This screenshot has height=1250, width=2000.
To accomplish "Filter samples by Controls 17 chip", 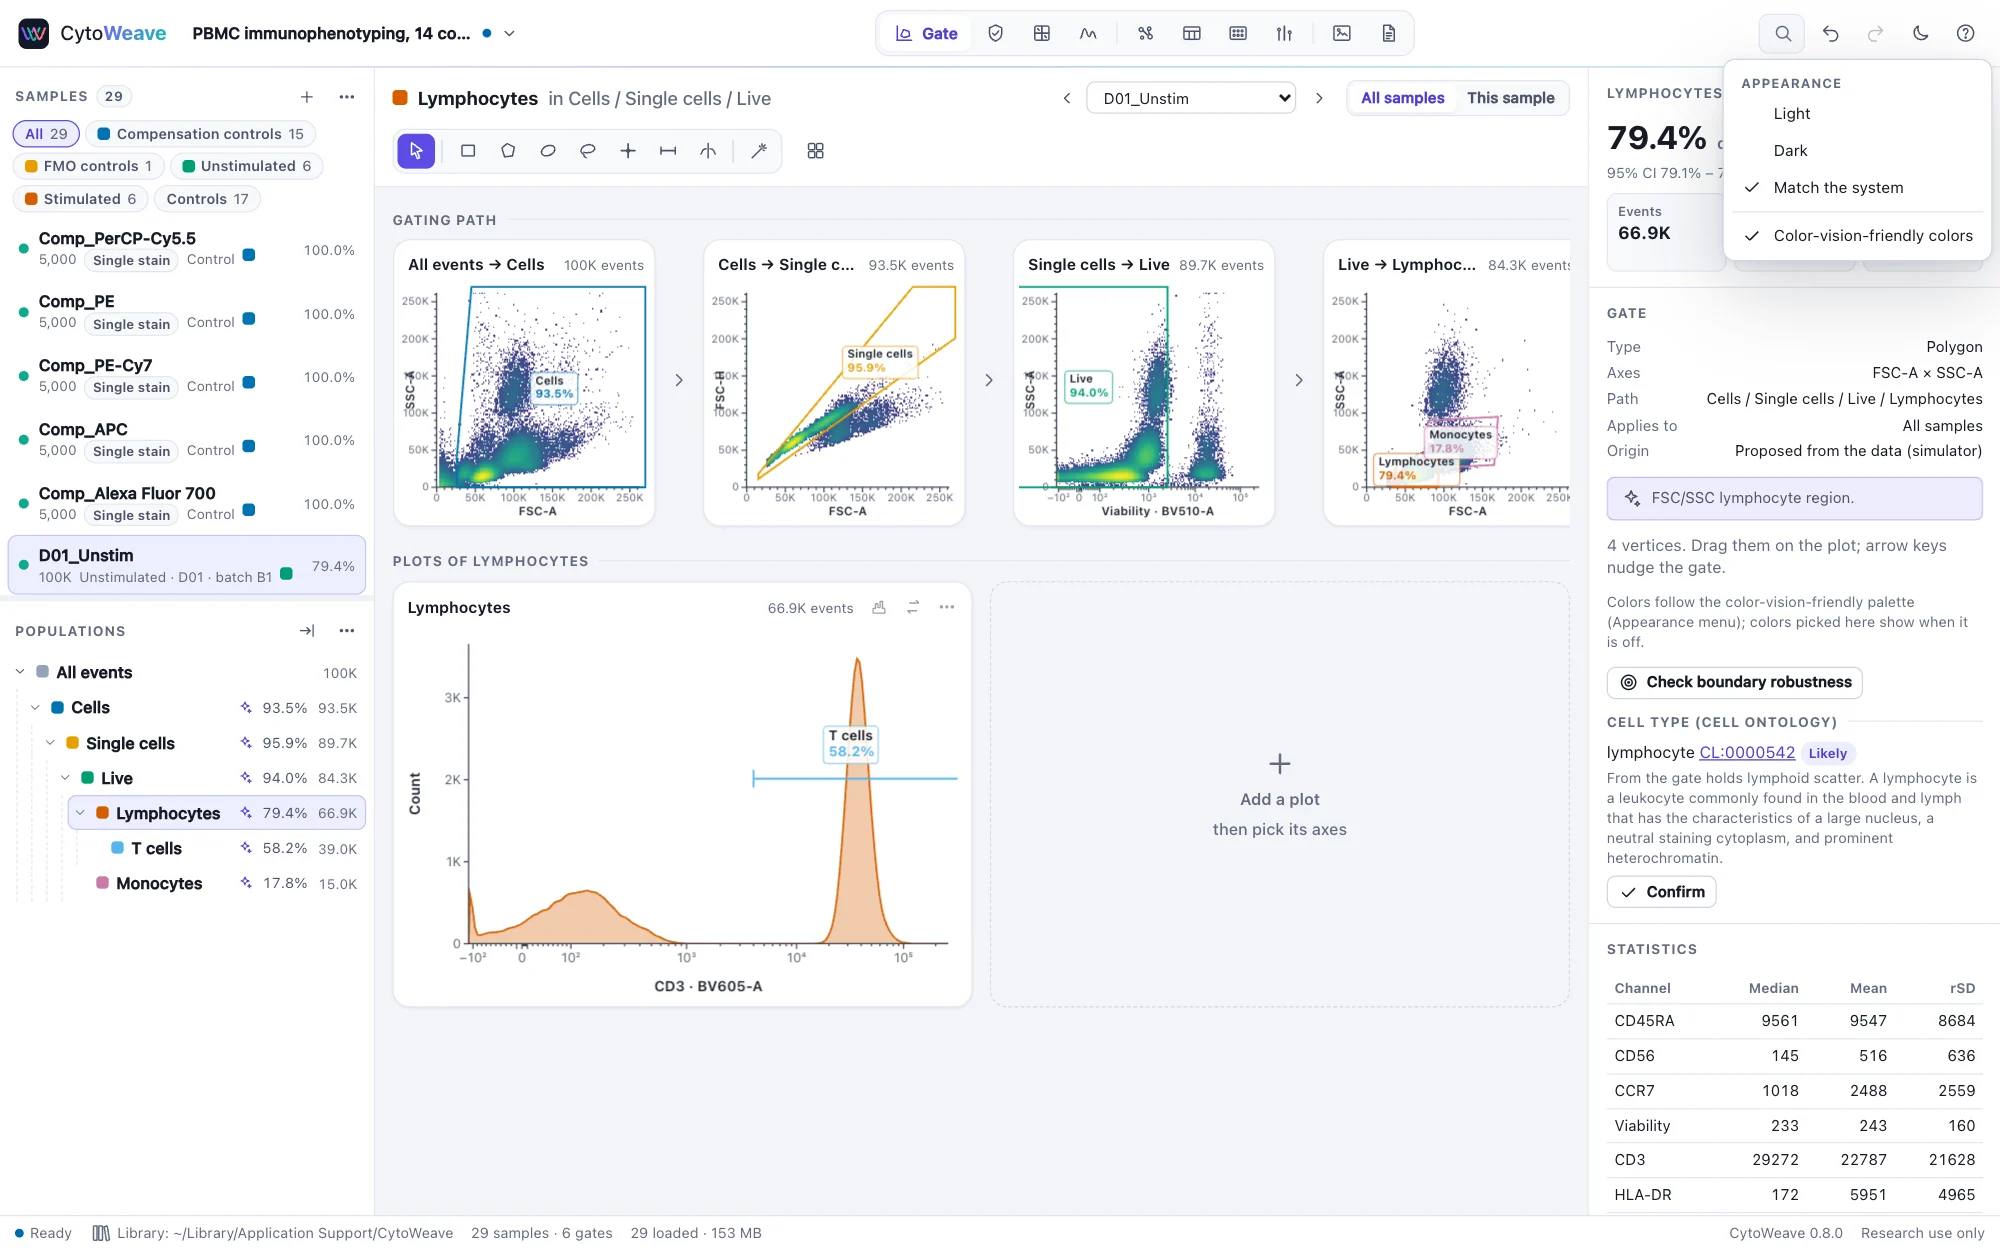I will tap(207, 199).
